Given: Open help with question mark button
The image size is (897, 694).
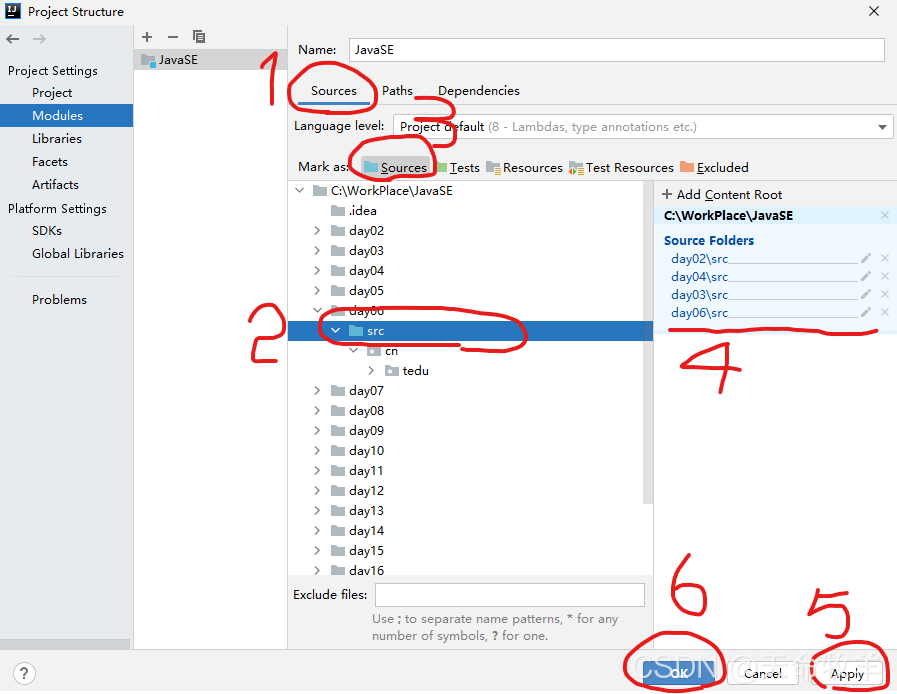Looking at the screenshot, I should coord(24,673).
